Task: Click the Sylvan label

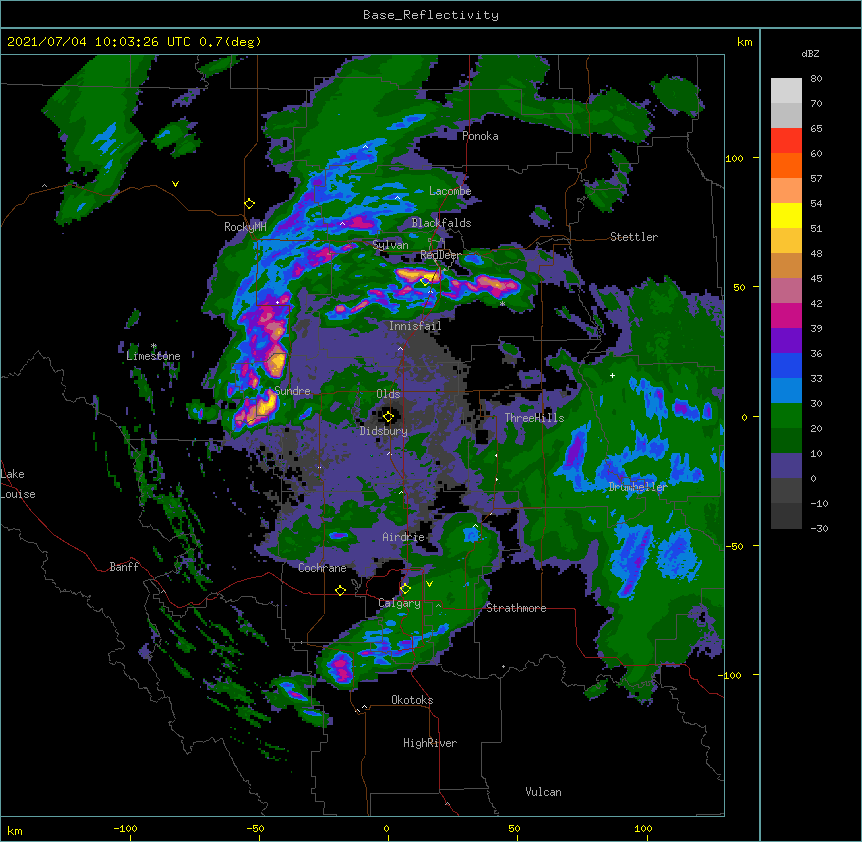Action: tap(390, 245)
